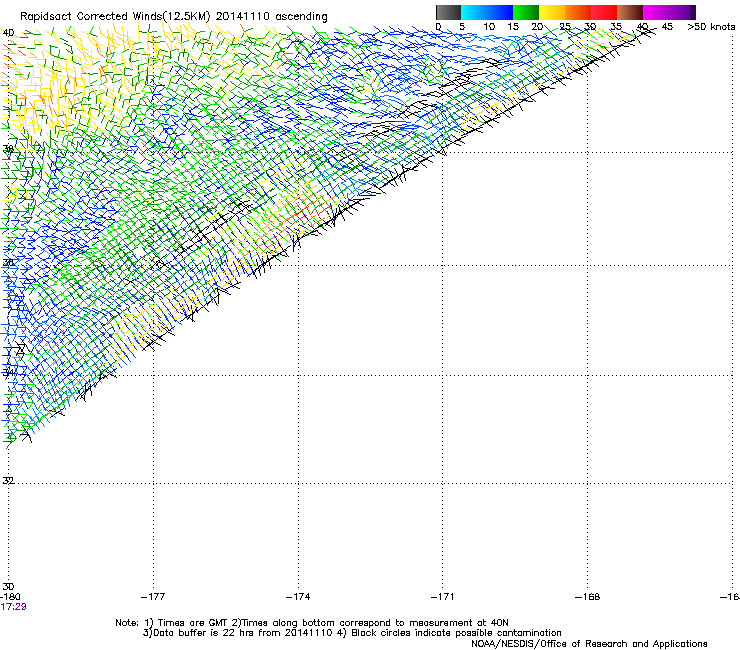The height and width of the screenshot is (650, 740).
Task: Click the legend value '15'
Action: 513,26
